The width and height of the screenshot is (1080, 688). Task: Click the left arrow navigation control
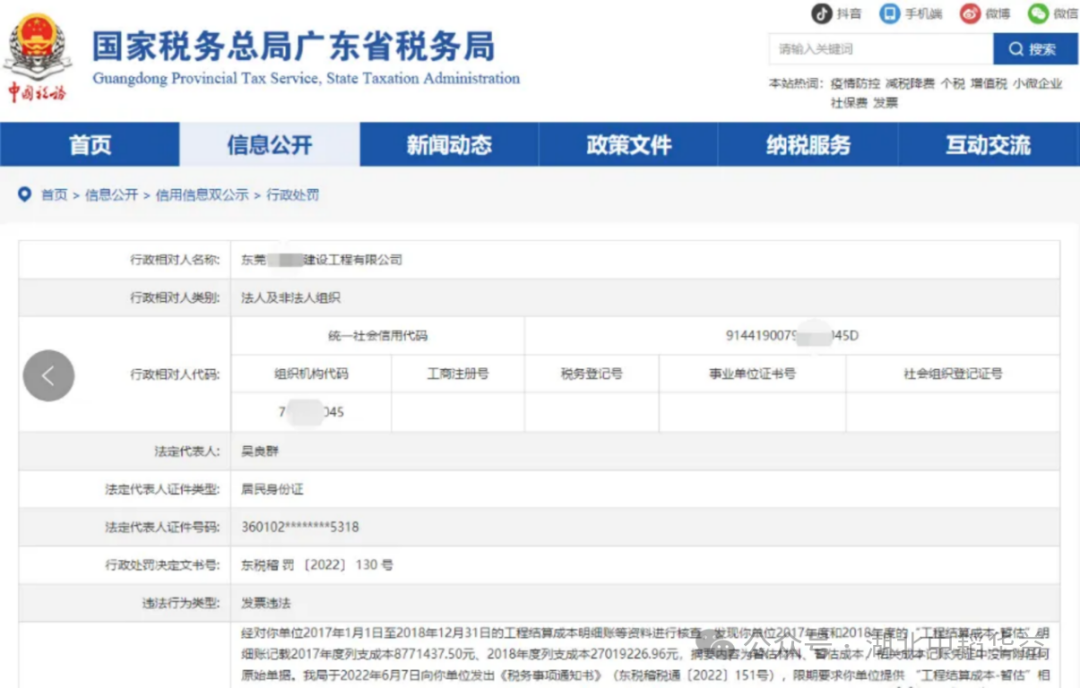(48, 376)
